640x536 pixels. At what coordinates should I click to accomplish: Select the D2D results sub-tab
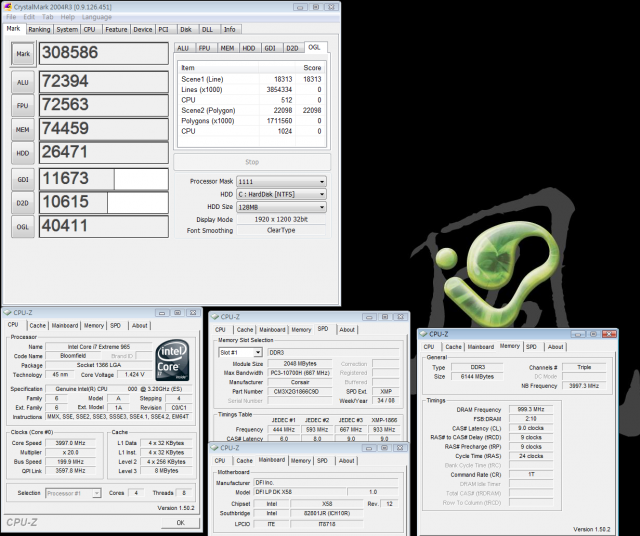[292, 48]
